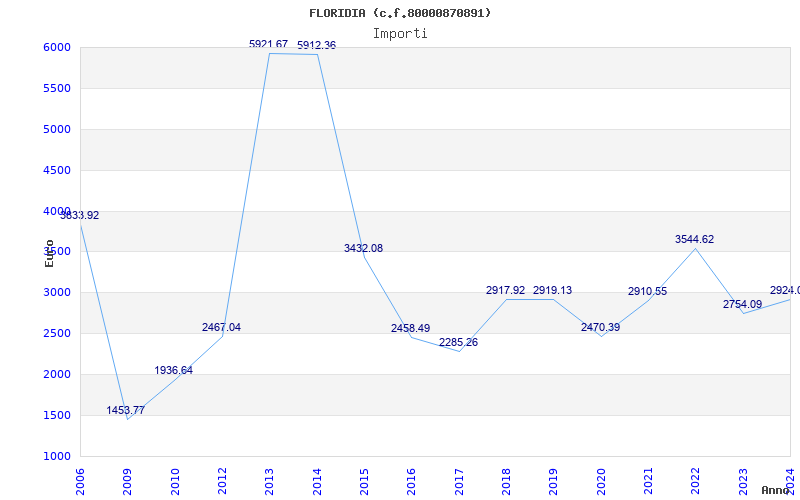This screenshot has height=500, width=800.
Task: Click the y-axis tick 4500
Action: pyautogui.click(x=57, y=170)
